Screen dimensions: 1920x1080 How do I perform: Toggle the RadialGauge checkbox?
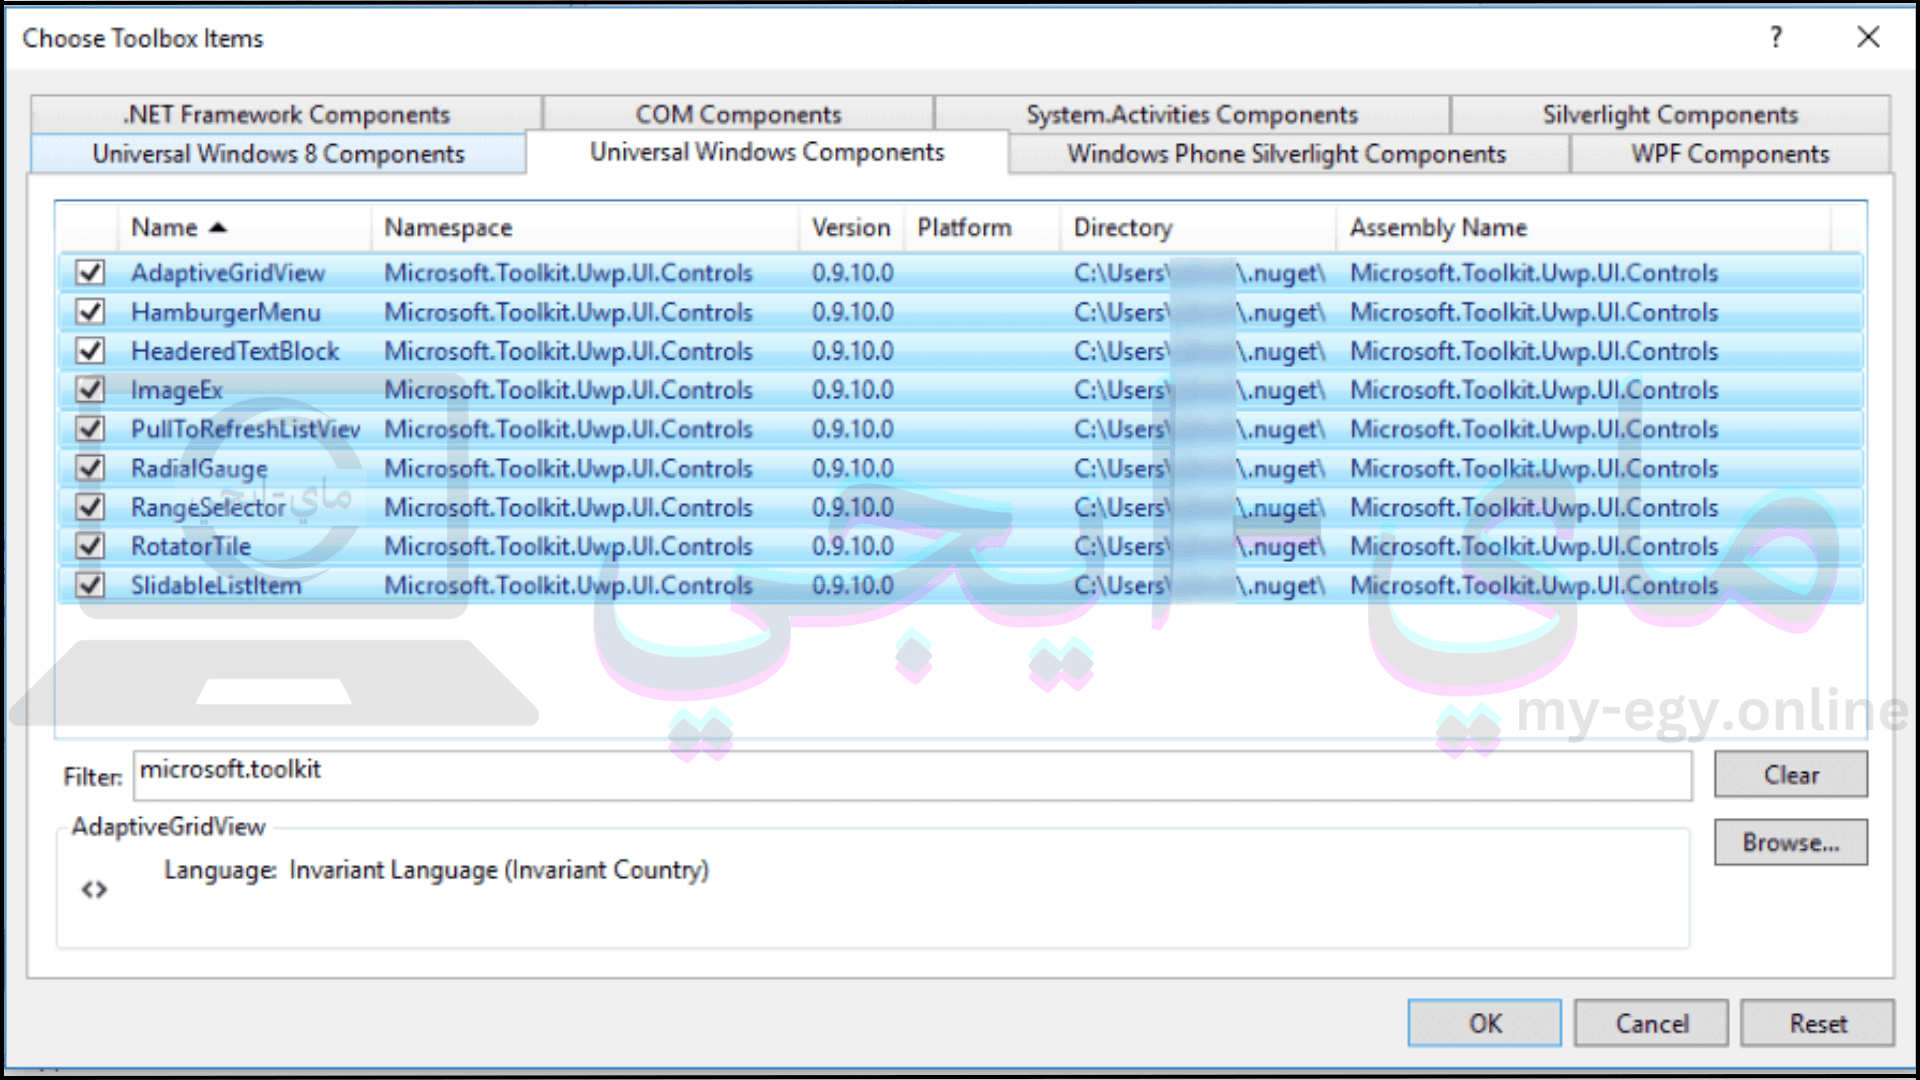pyautogui.click(x=91, y=468)
